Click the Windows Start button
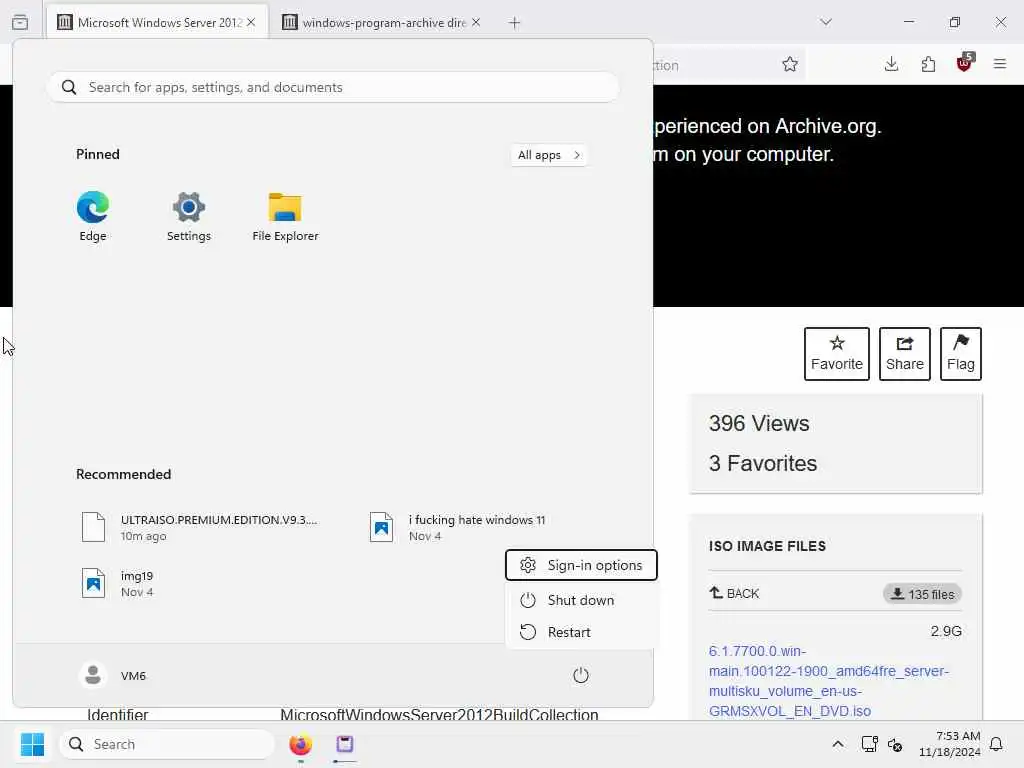Viewport: 1024px width, 768px height. point(32,744)
